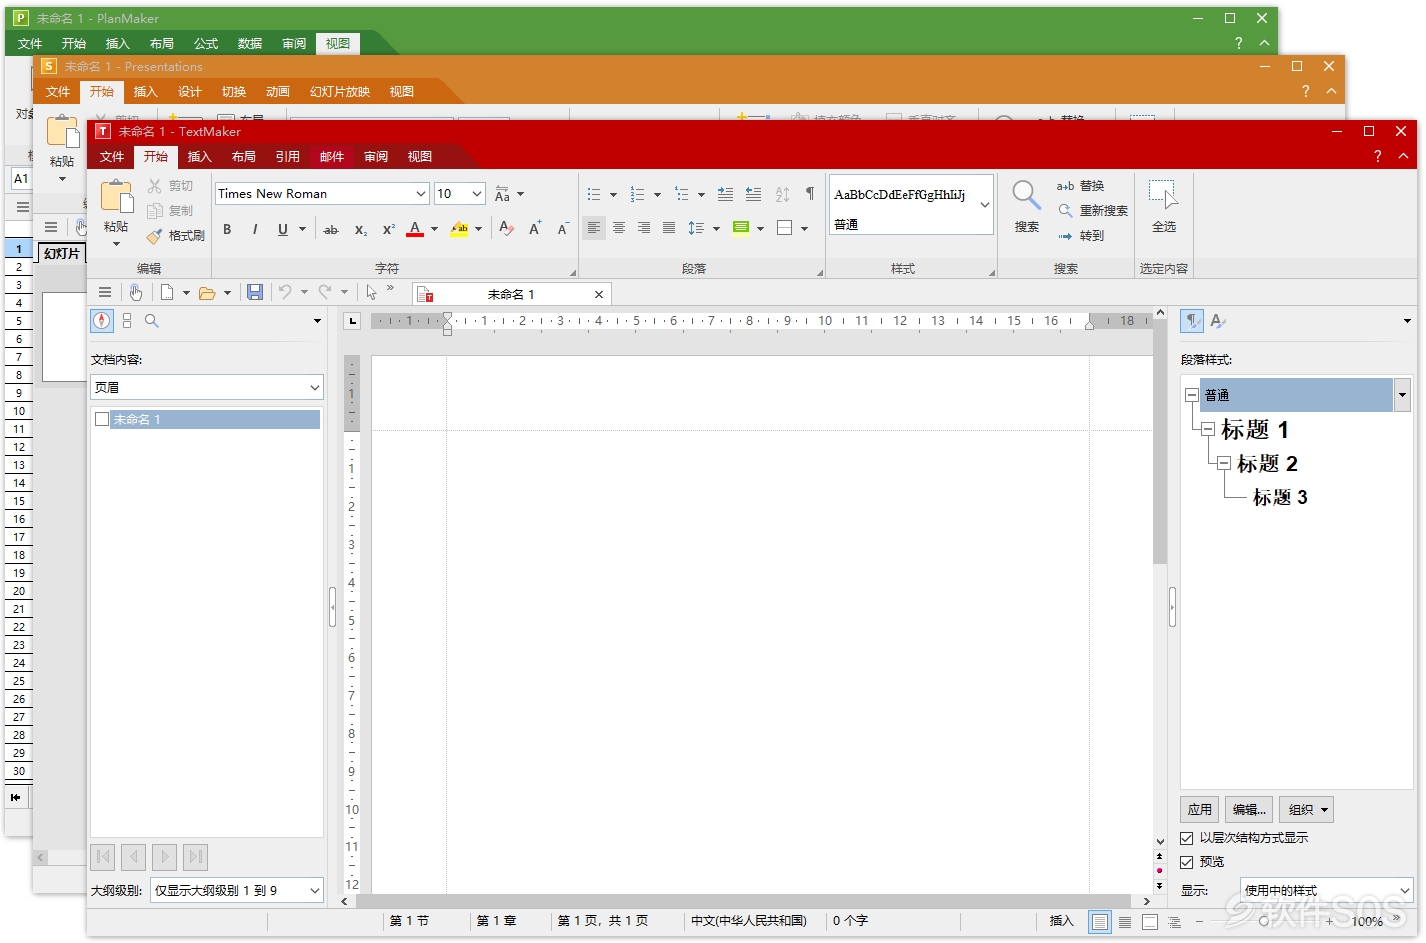Click the 编辑... edit button

point(1250,810)
